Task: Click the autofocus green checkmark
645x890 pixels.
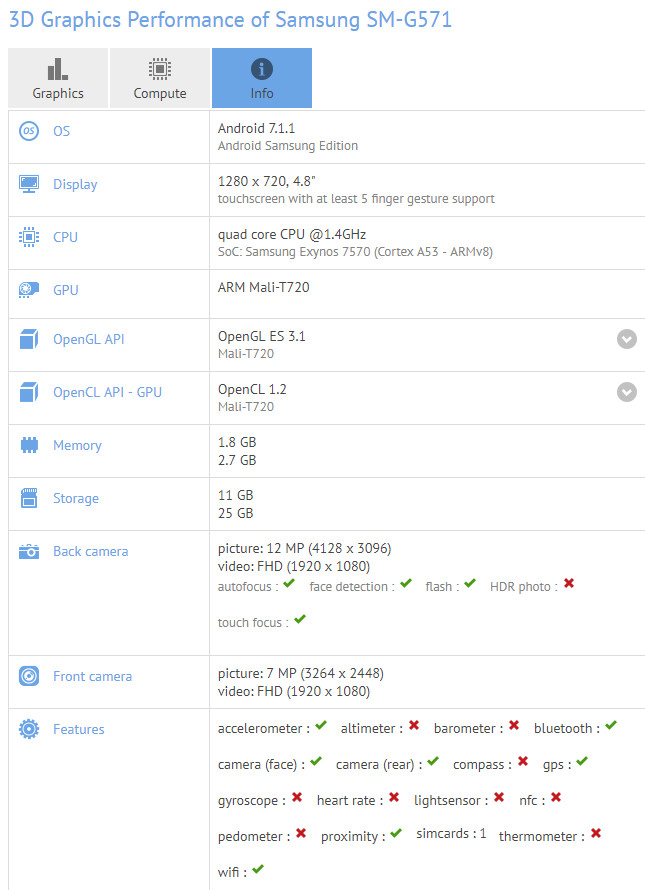Action: pos(289,584)
